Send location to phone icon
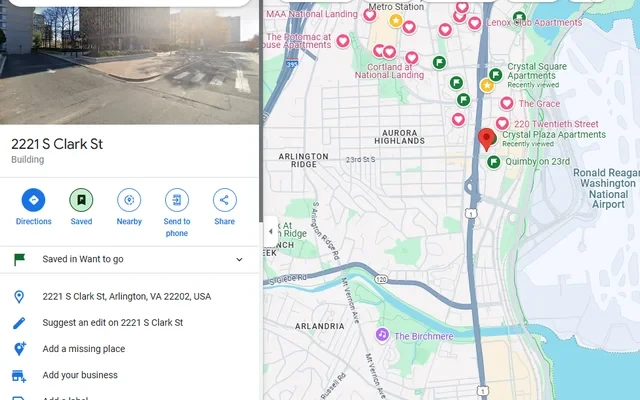This screenshot has width=640, height=400. pyautogui.click(x=177, y=200)
